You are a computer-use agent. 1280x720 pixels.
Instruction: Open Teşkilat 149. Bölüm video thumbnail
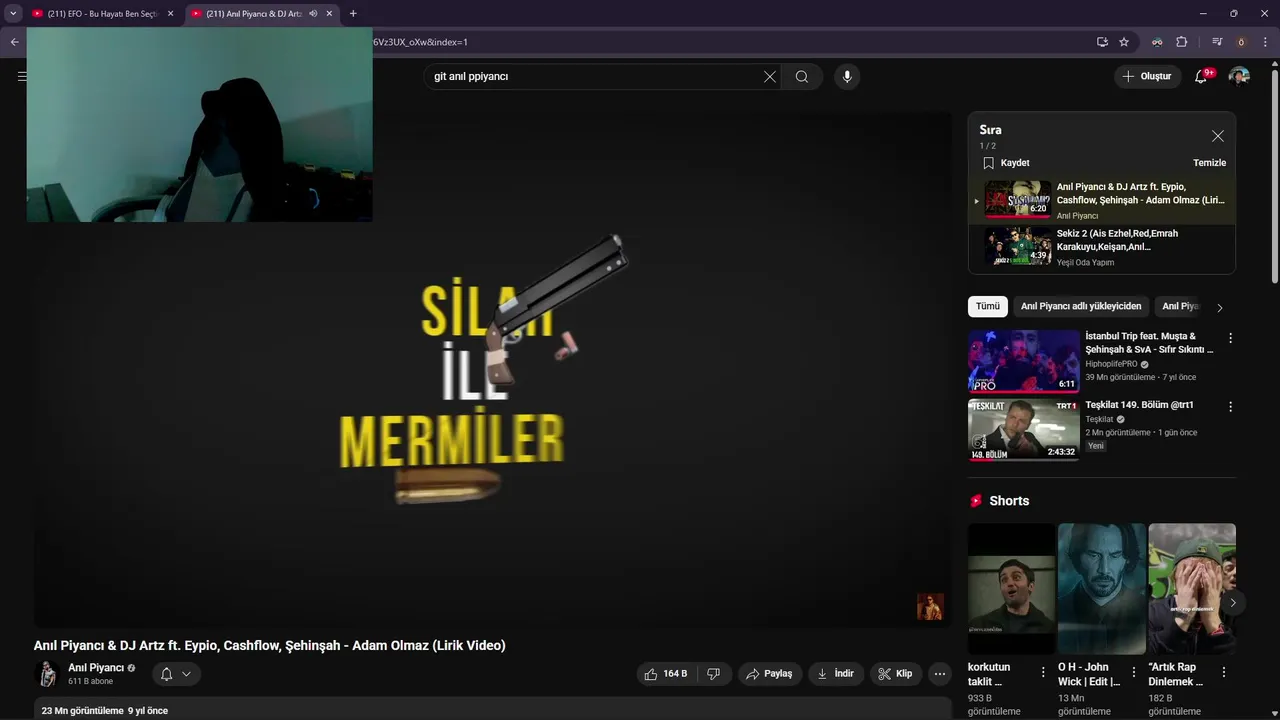click(x=1024, y=430)
